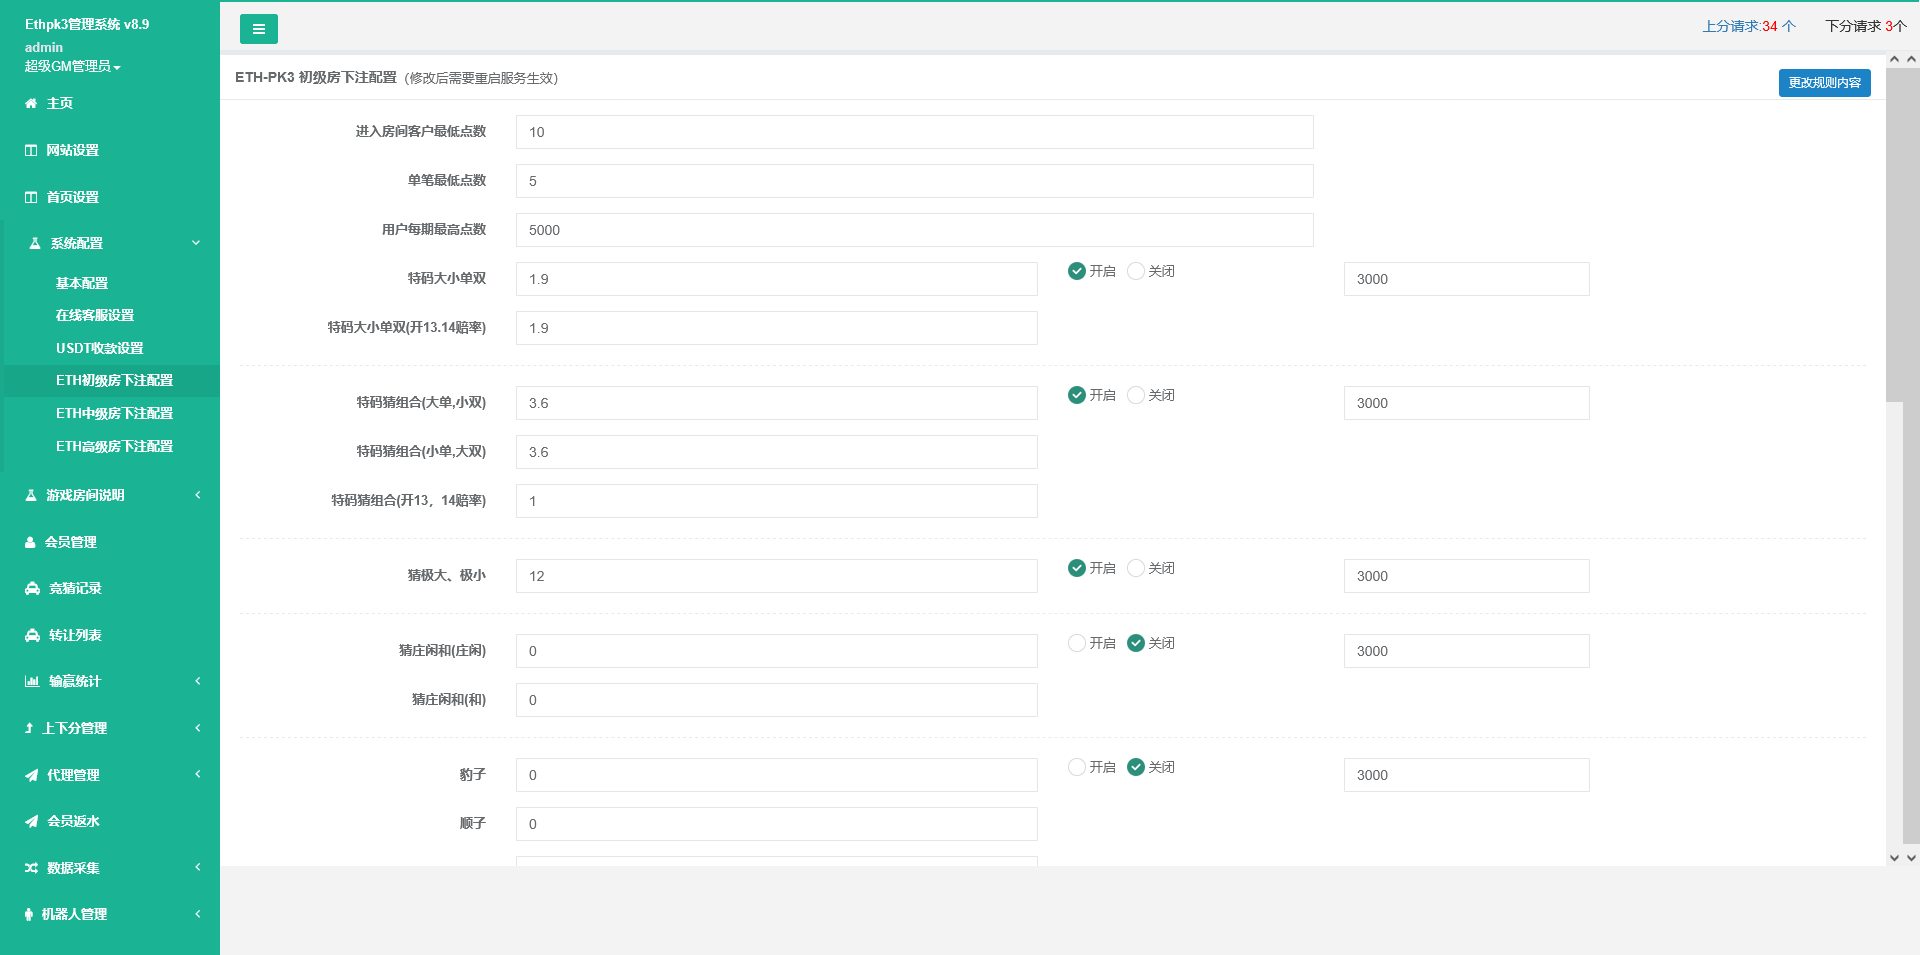Select 关闭 radio for 特码大小单双
This screenshot has width=1920, height=955.
1136,271
